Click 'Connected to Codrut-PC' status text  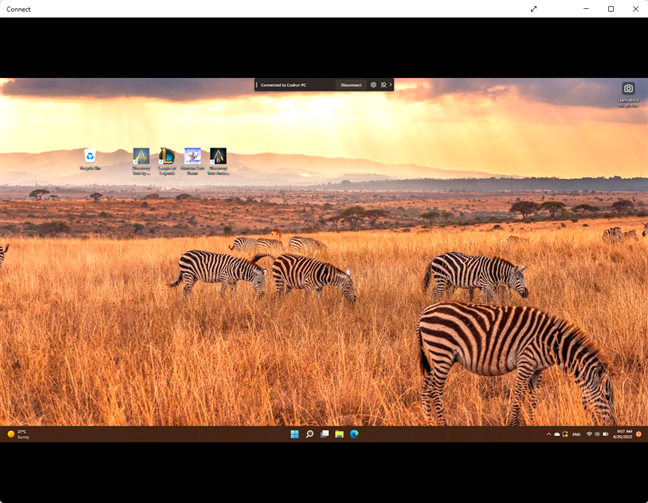coord(284,85)
